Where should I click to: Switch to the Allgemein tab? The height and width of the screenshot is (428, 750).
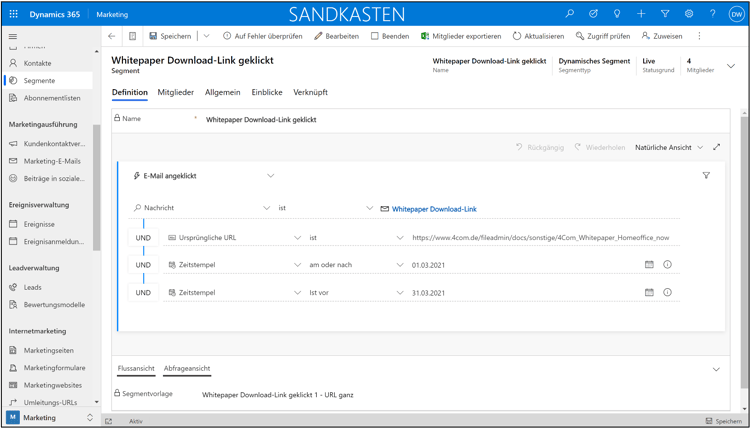222,92
